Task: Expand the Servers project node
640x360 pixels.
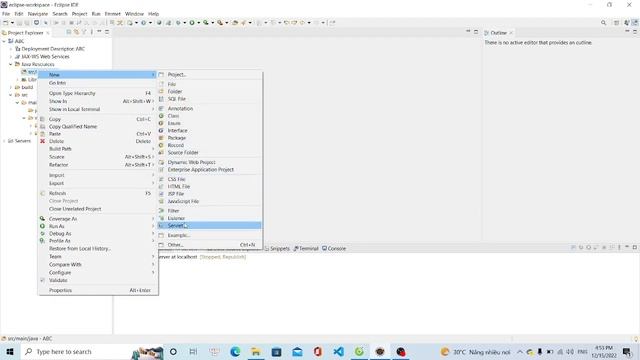Action: (x=4, y=141)
